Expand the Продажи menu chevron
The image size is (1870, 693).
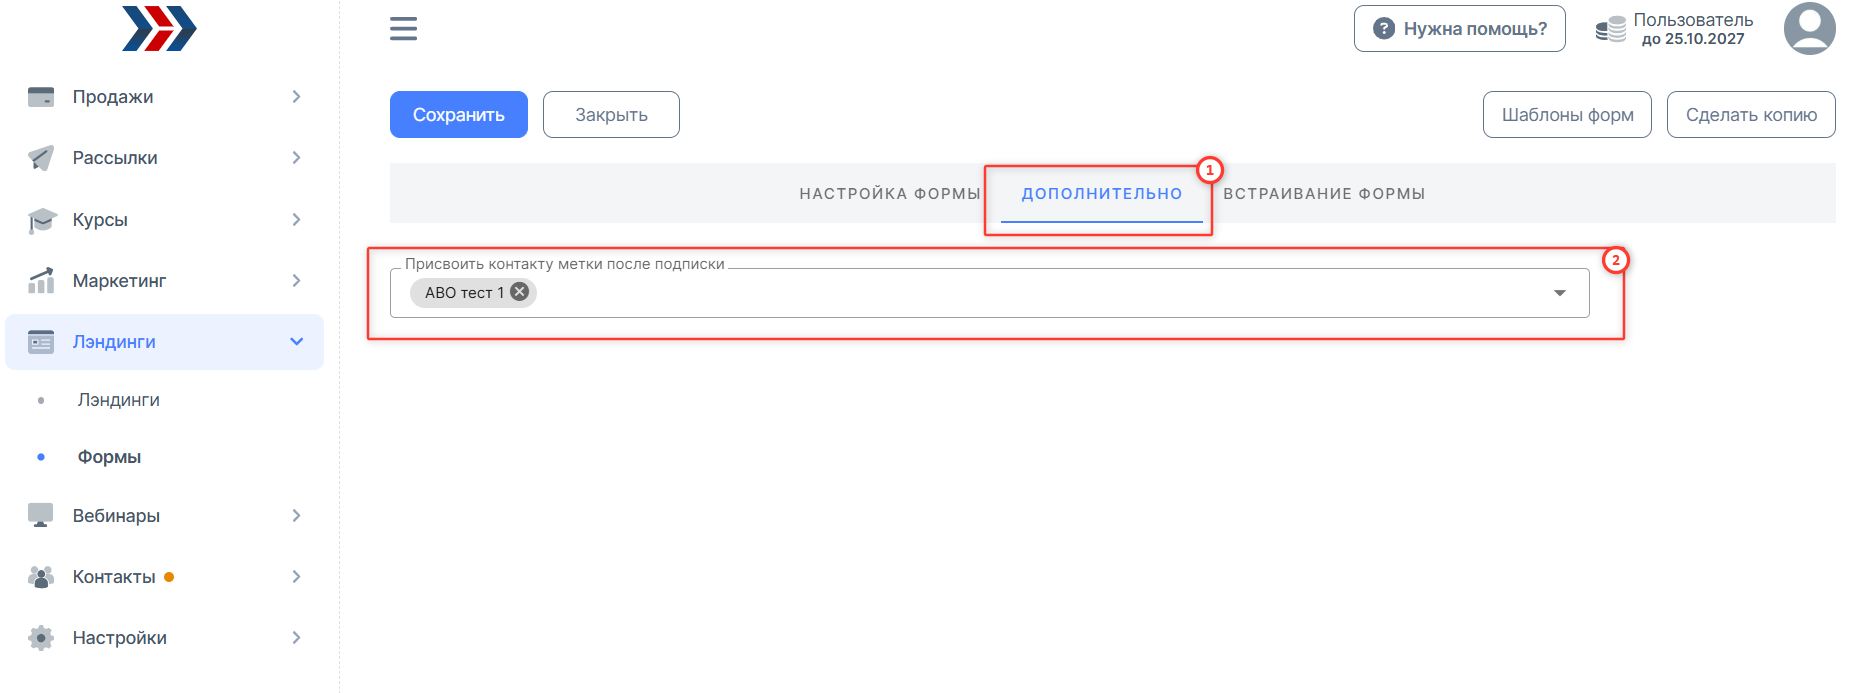coord(296,97)
